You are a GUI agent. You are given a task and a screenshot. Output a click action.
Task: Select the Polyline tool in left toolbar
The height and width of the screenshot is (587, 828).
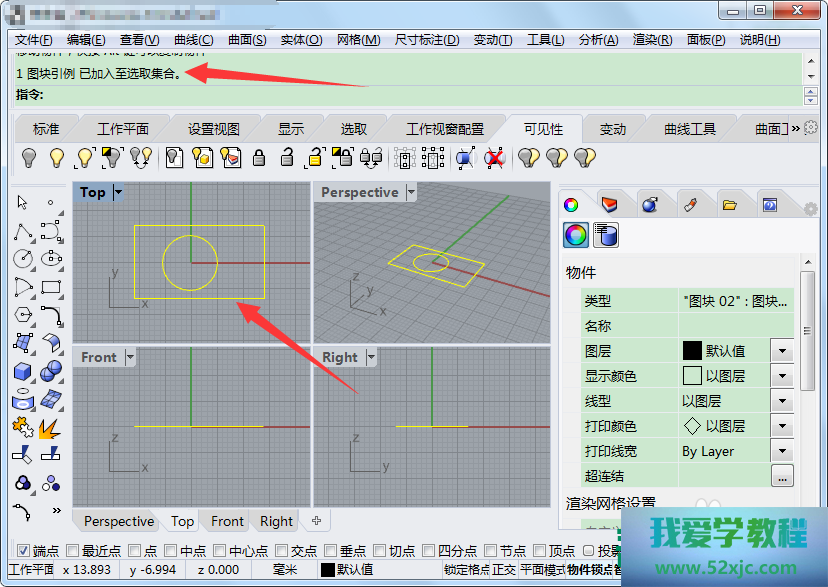click(22, 232)
